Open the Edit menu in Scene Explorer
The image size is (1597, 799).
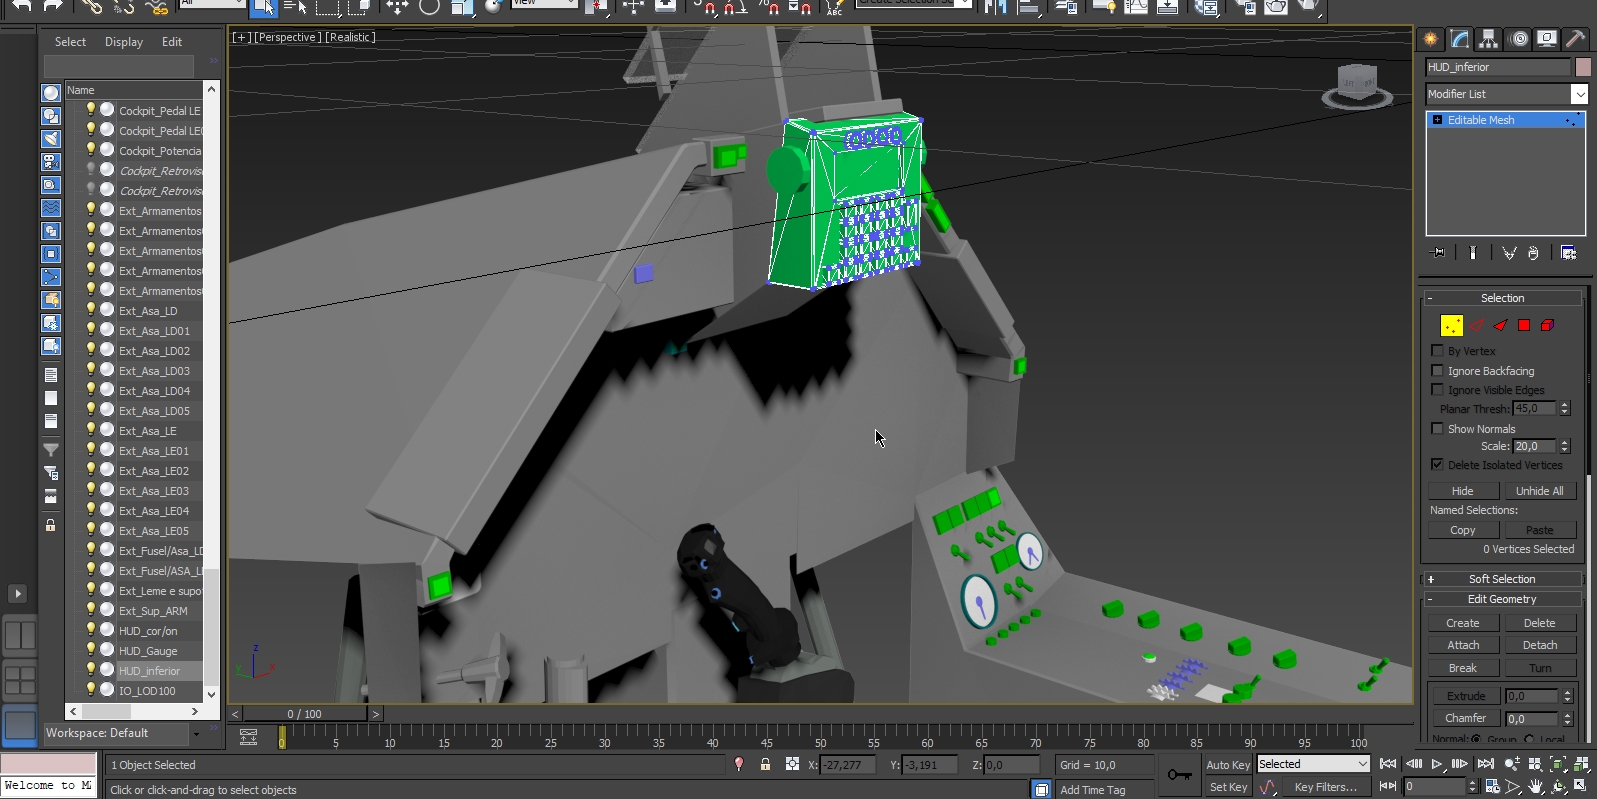(172, 42)
